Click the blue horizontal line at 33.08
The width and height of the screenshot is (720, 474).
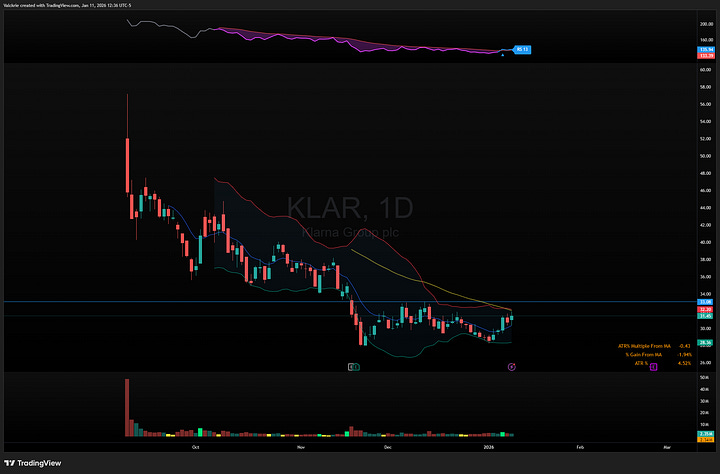point(350,302)
